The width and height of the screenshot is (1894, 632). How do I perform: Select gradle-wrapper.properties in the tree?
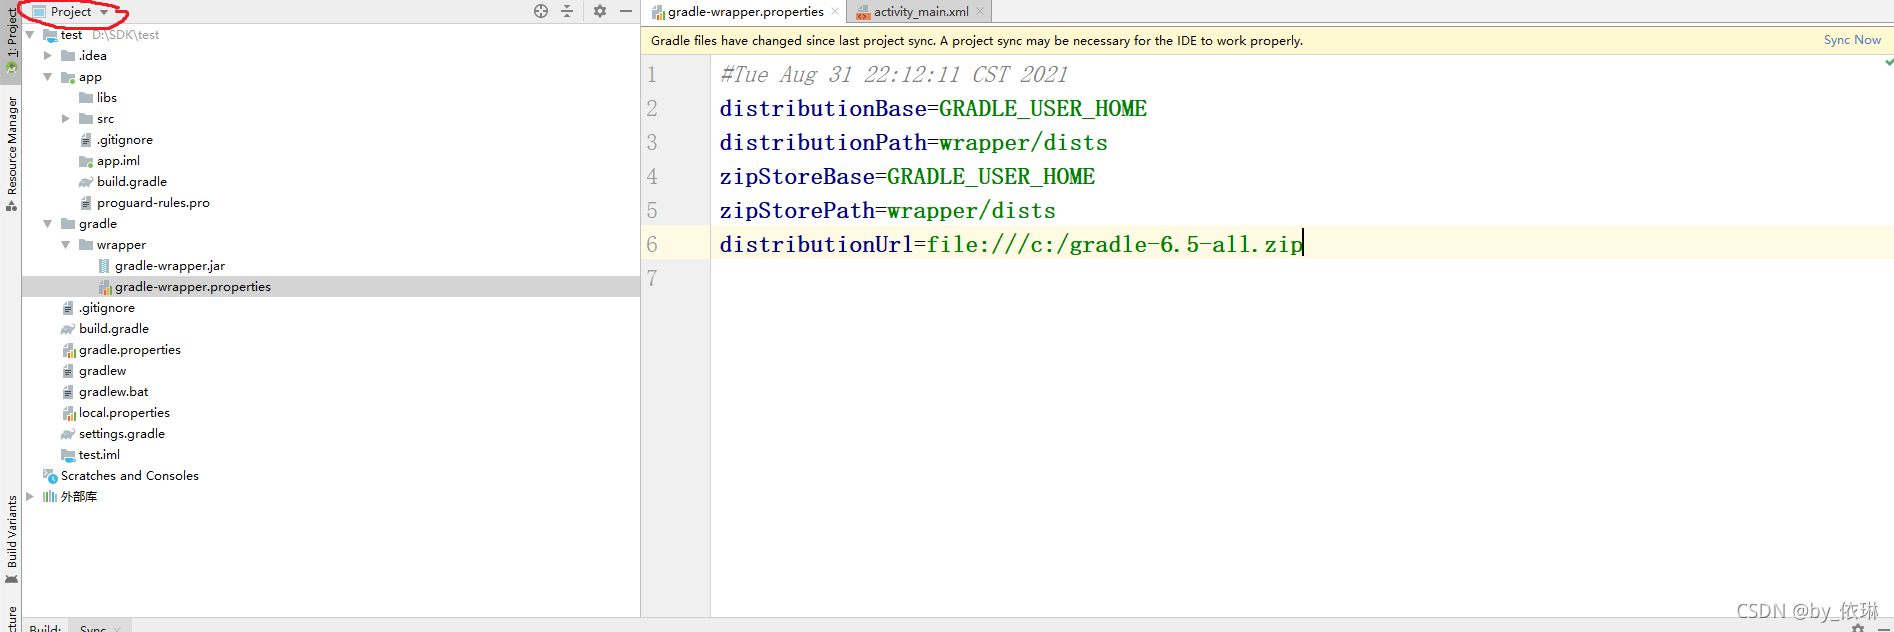point(193,287)
